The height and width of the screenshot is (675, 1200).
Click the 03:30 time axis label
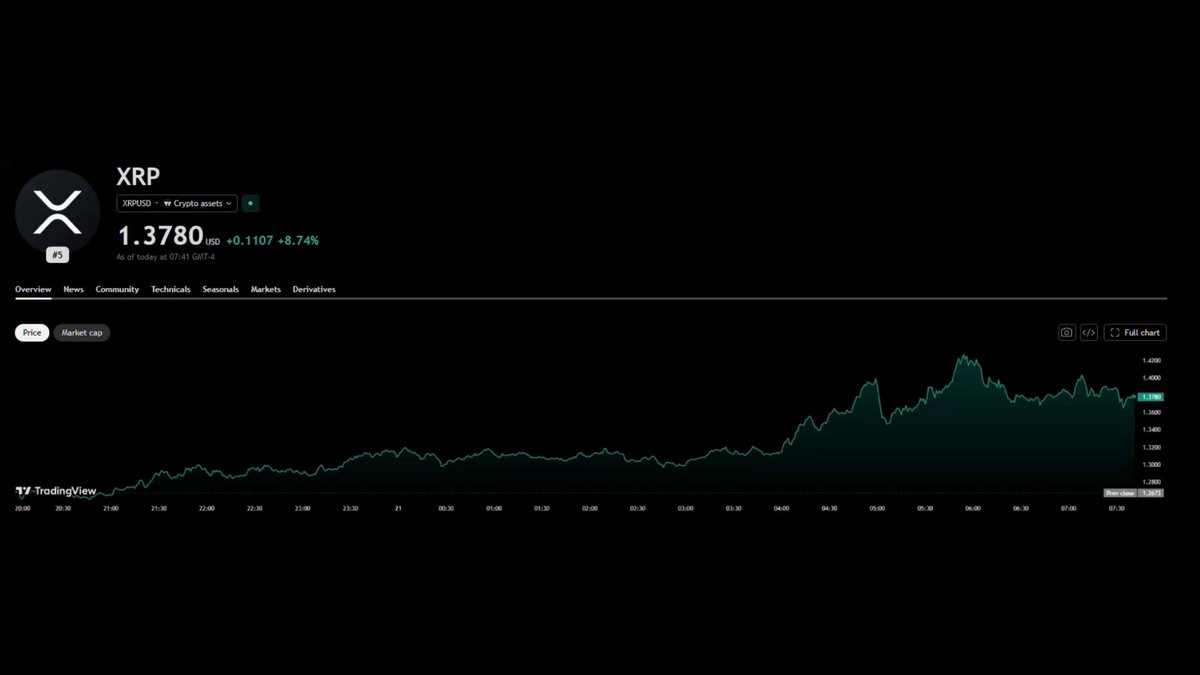(733, 508)
